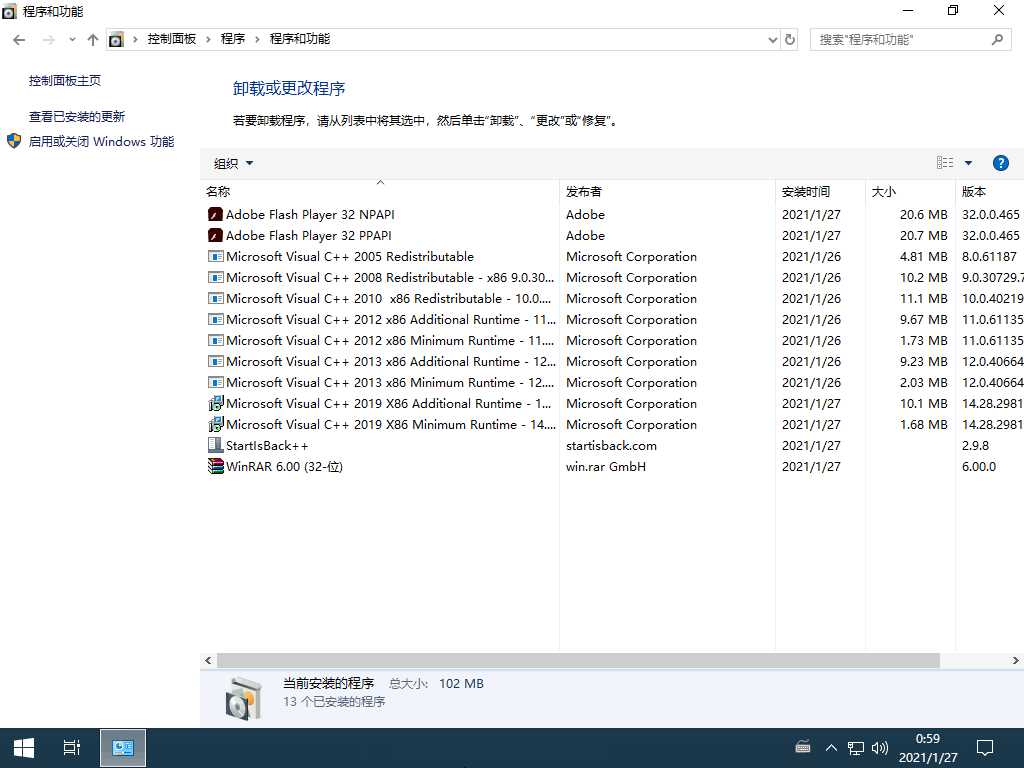This screenshot has width=1024, height=768.
Task: Click the touch keyboard tray icon
Action: click(x=803, y=748)
